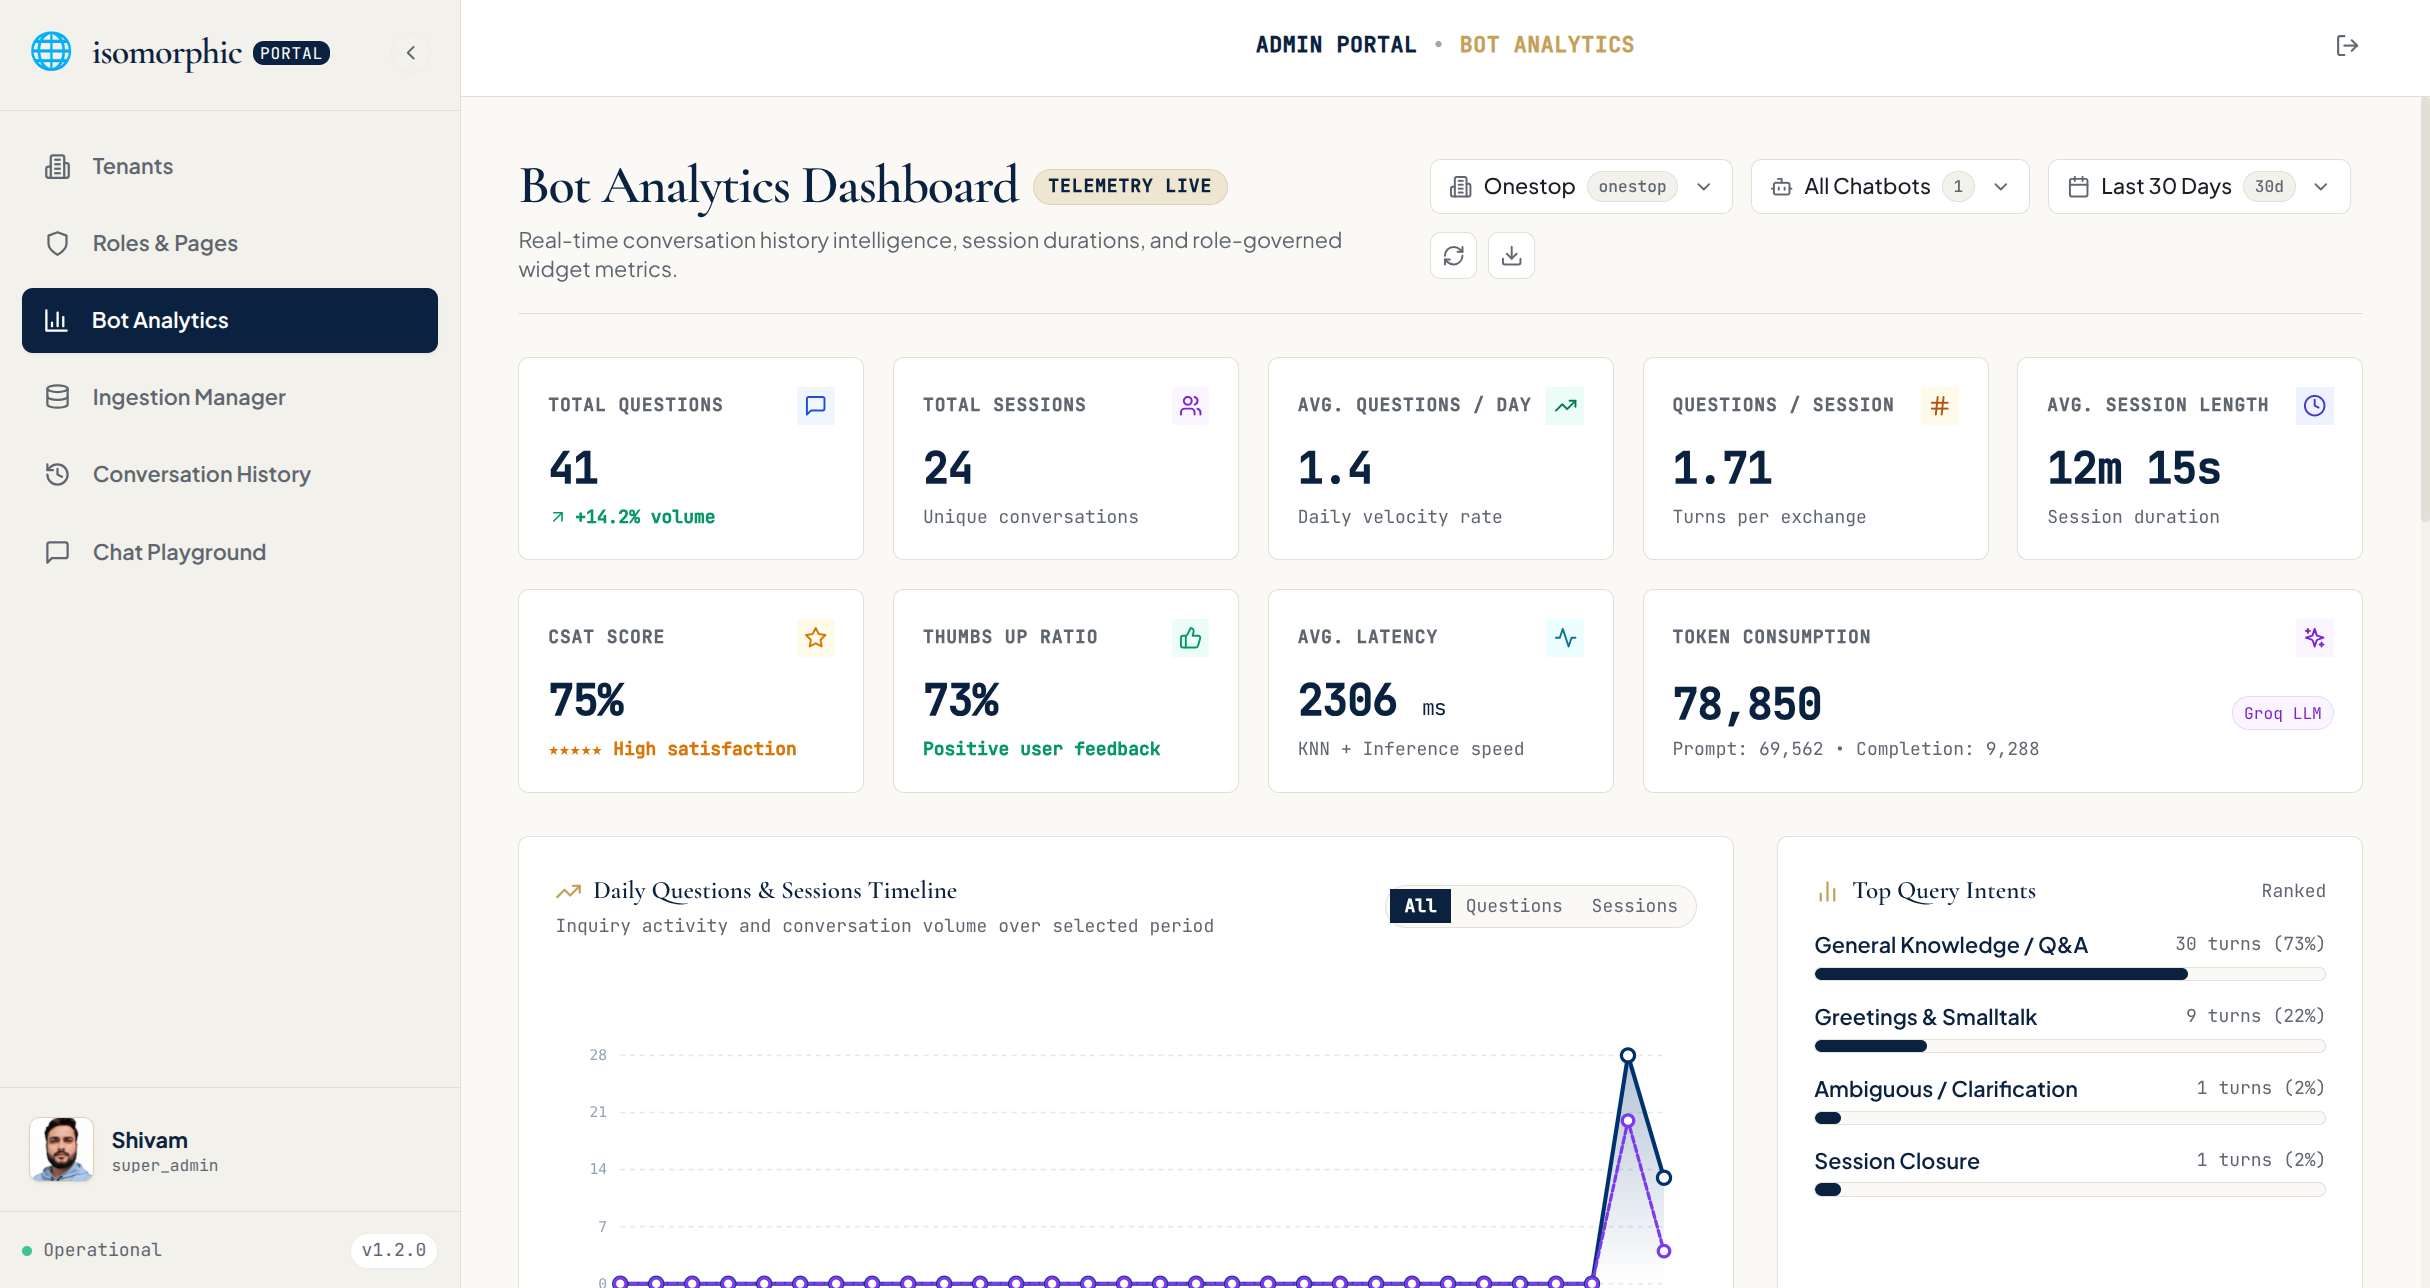Image resolution: width=2430 pixels, height=1288 pixels.
Task: Click the Groq LLM badge
Action: [2282, 713]
